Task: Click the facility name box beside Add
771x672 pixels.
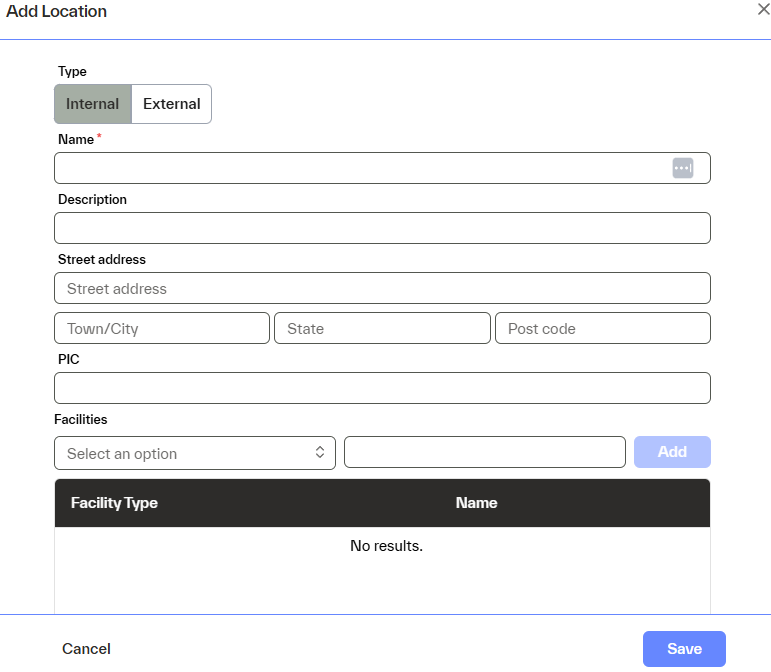Action: pyautogui.click(x=485, y=452)
